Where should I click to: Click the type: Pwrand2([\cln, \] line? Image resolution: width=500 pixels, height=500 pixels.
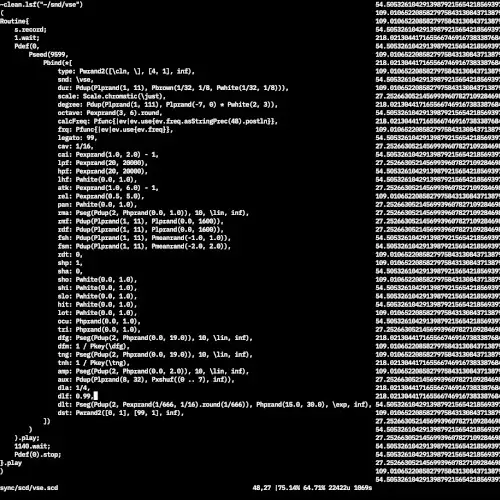click(126, 71)
